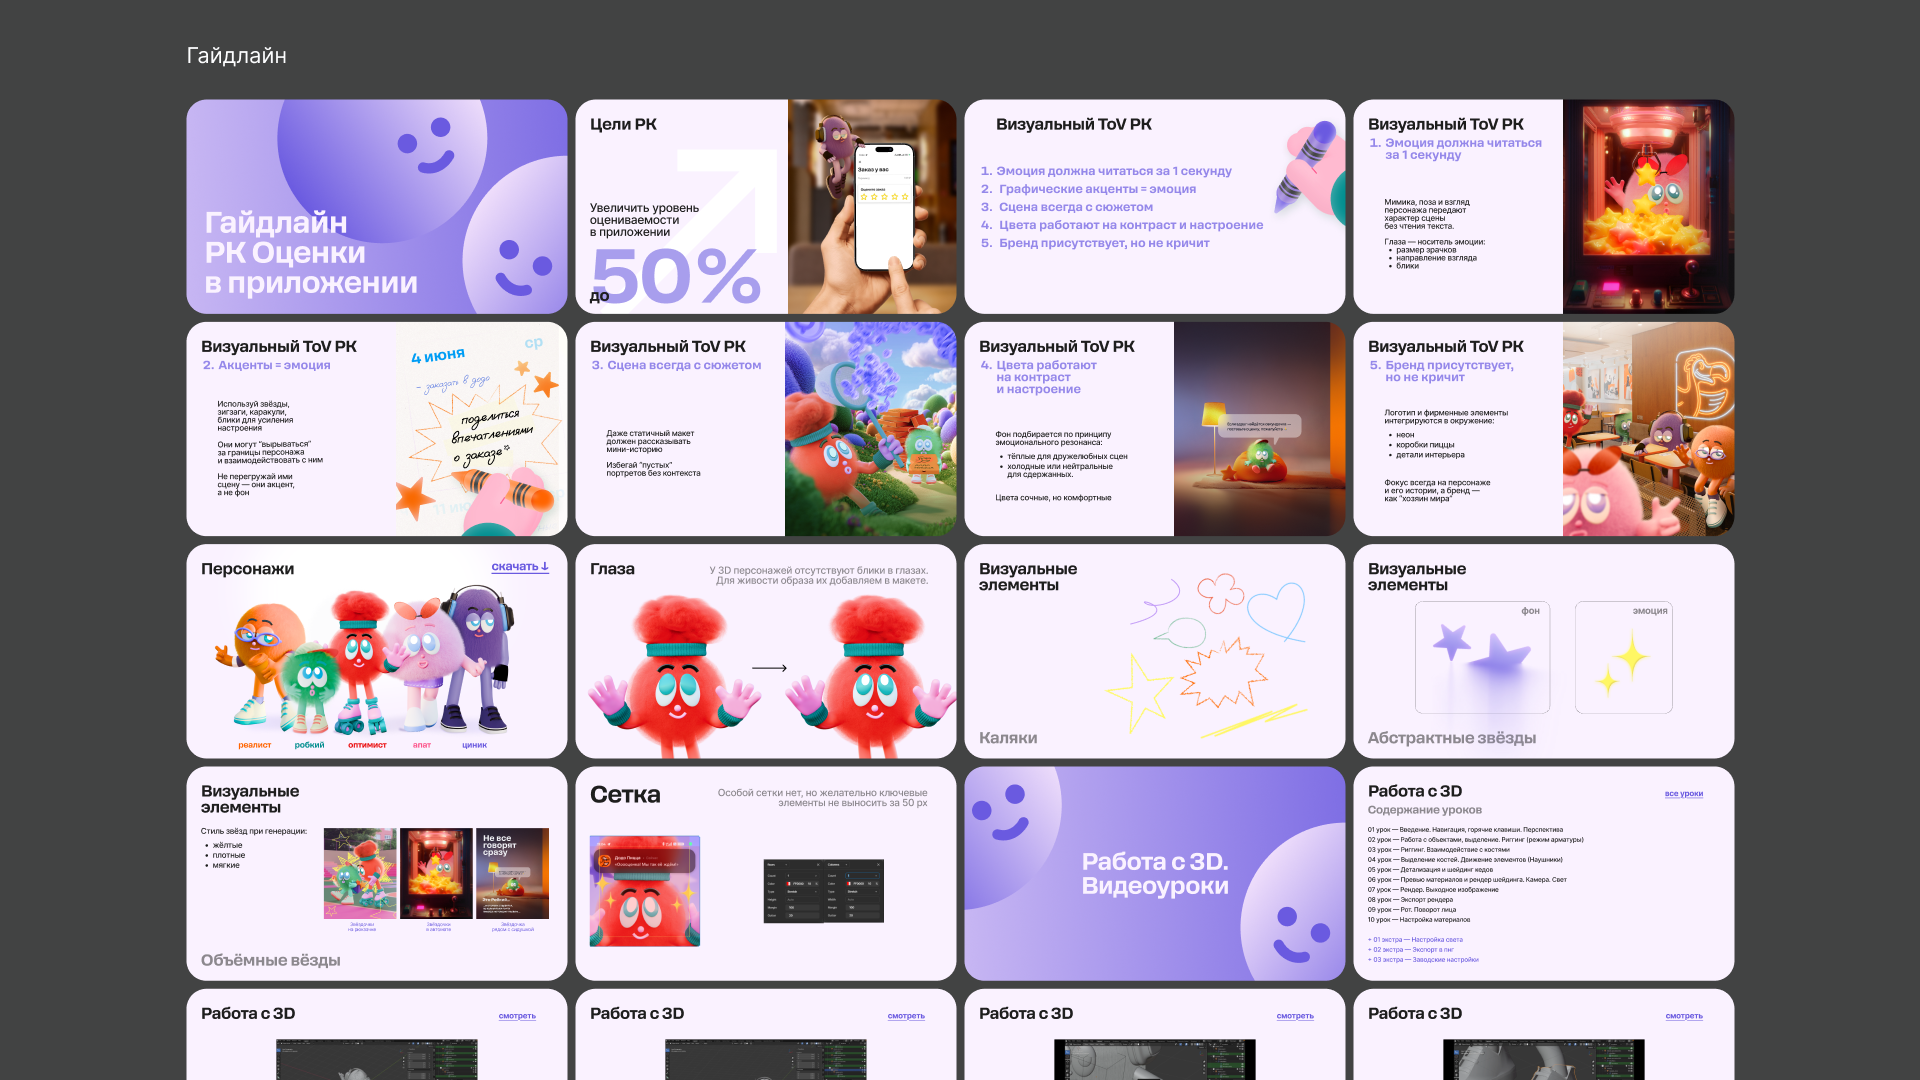Click the arrow between characters on Глаза slide
This screenshot has height=1080, width=1920.
(769, 668)
